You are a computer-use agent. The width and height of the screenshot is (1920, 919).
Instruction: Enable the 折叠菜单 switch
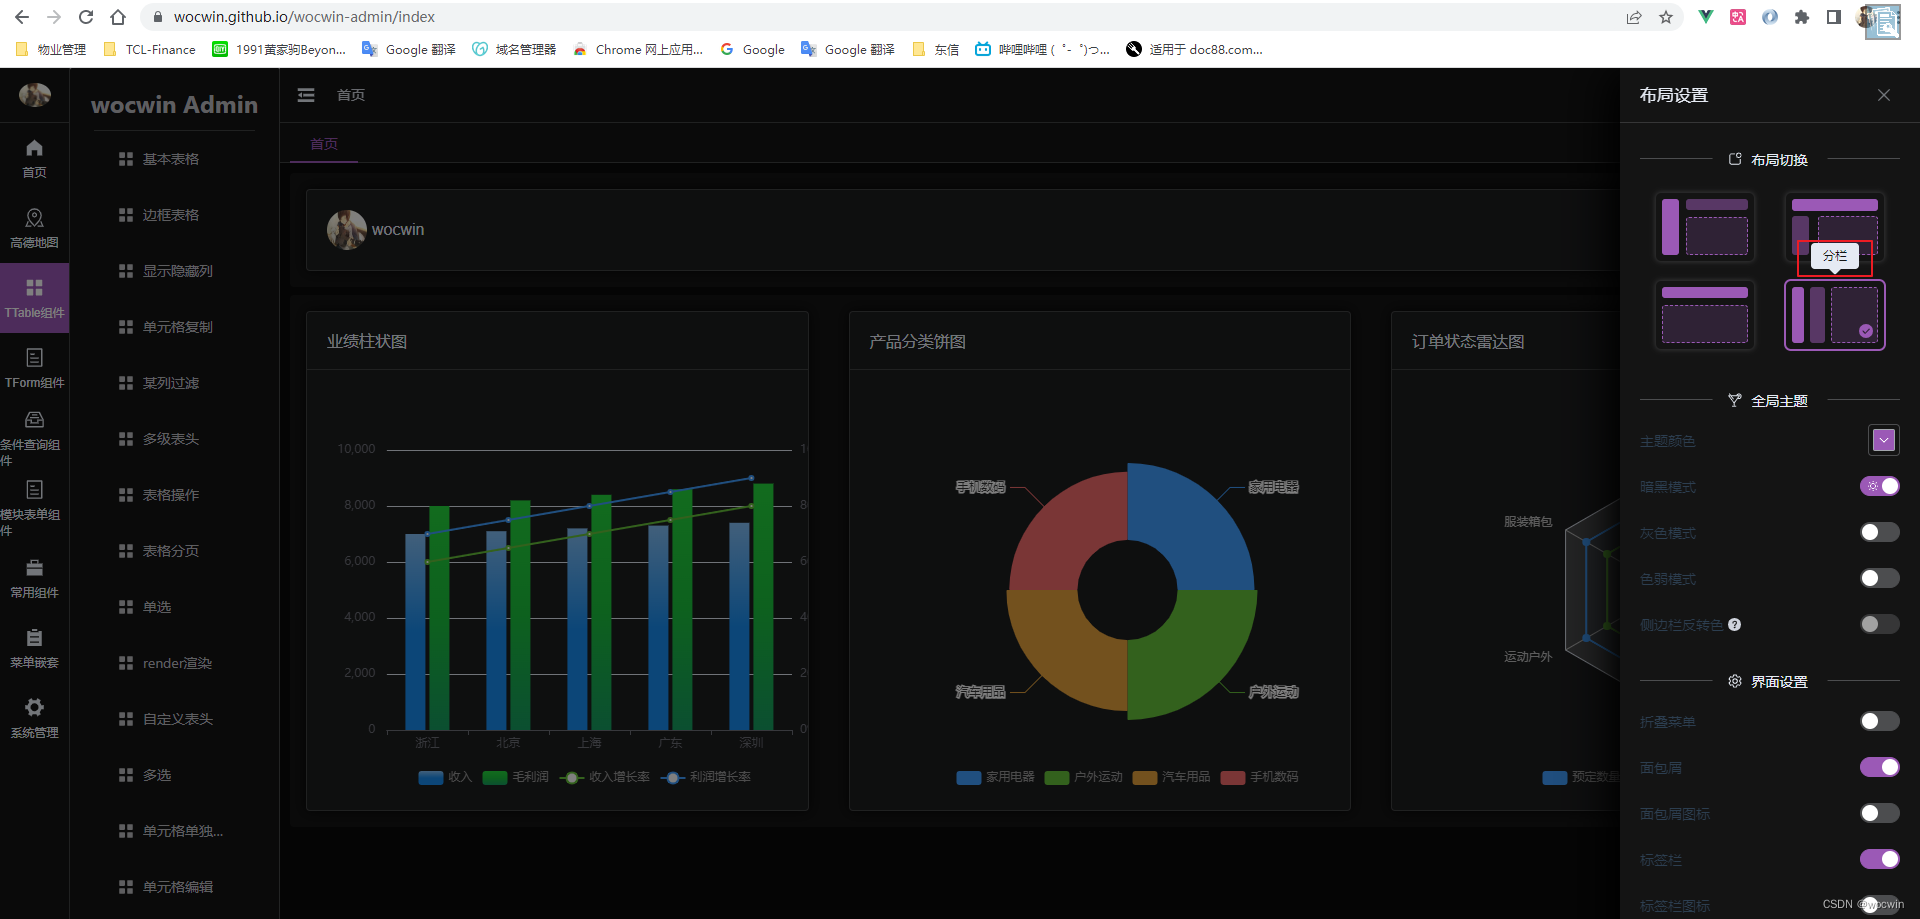click(x=1880, y=721)
